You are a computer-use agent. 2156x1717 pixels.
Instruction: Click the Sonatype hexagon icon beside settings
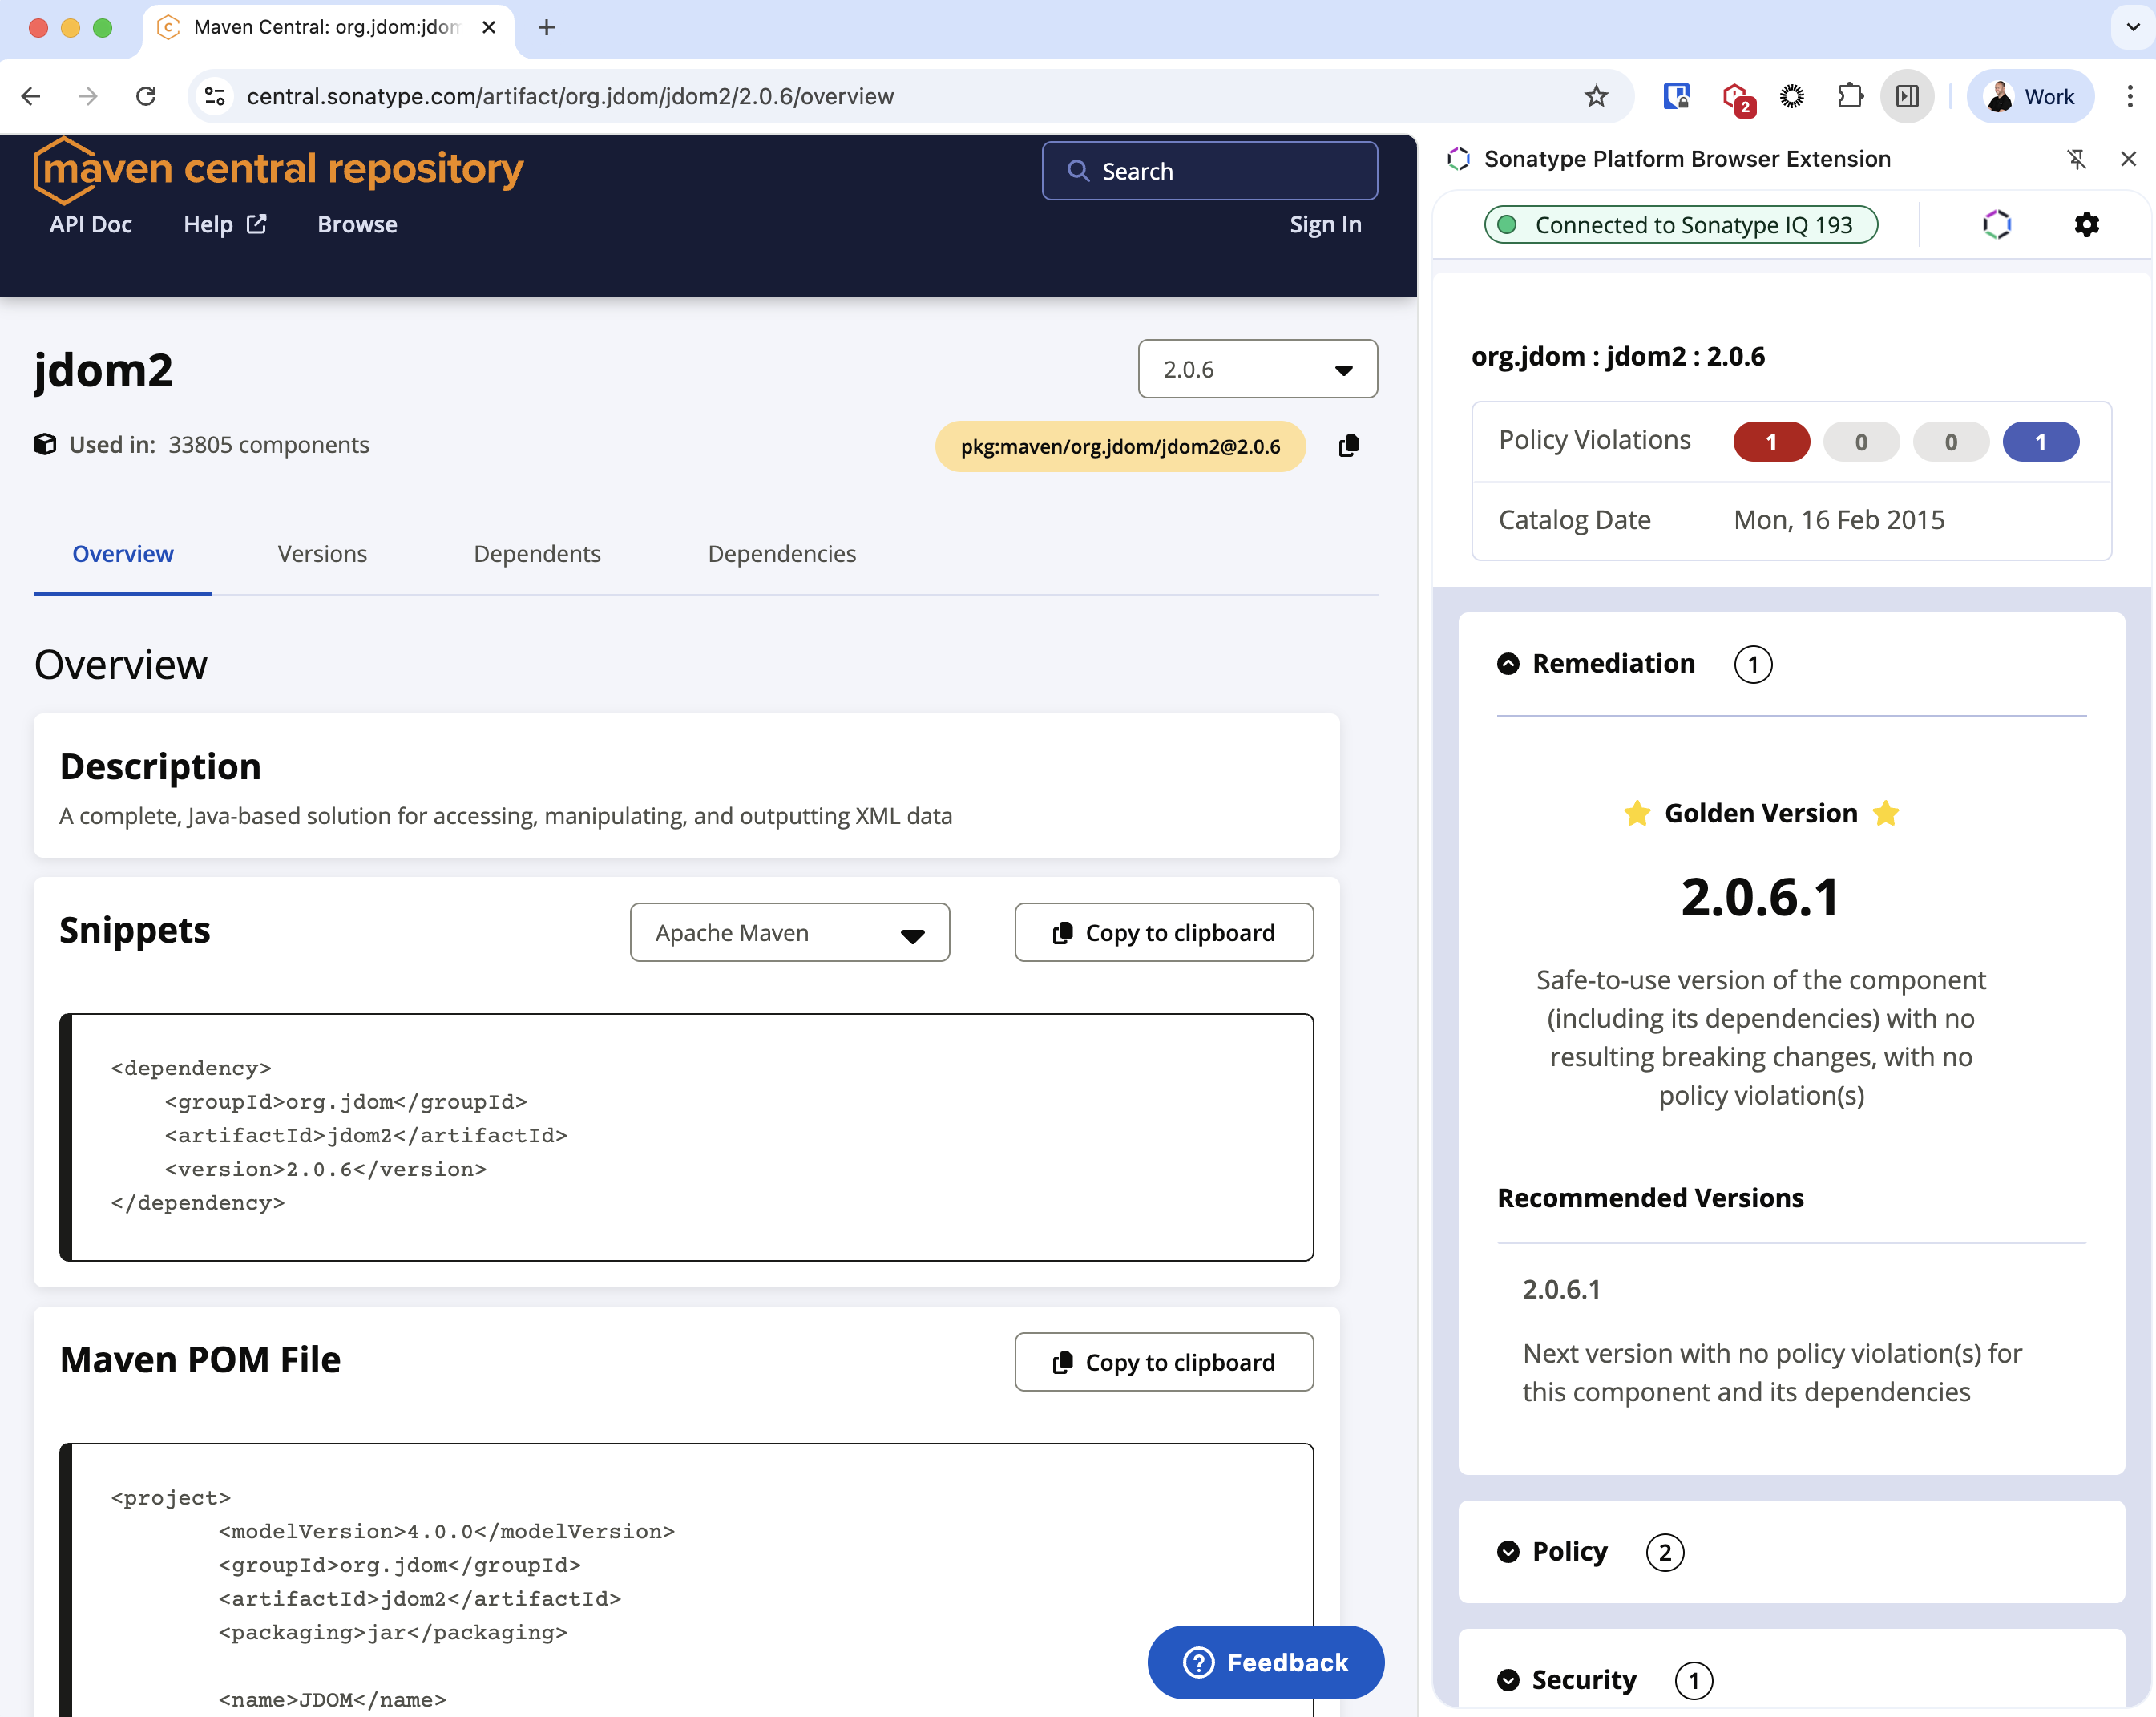pos(1996,225)
